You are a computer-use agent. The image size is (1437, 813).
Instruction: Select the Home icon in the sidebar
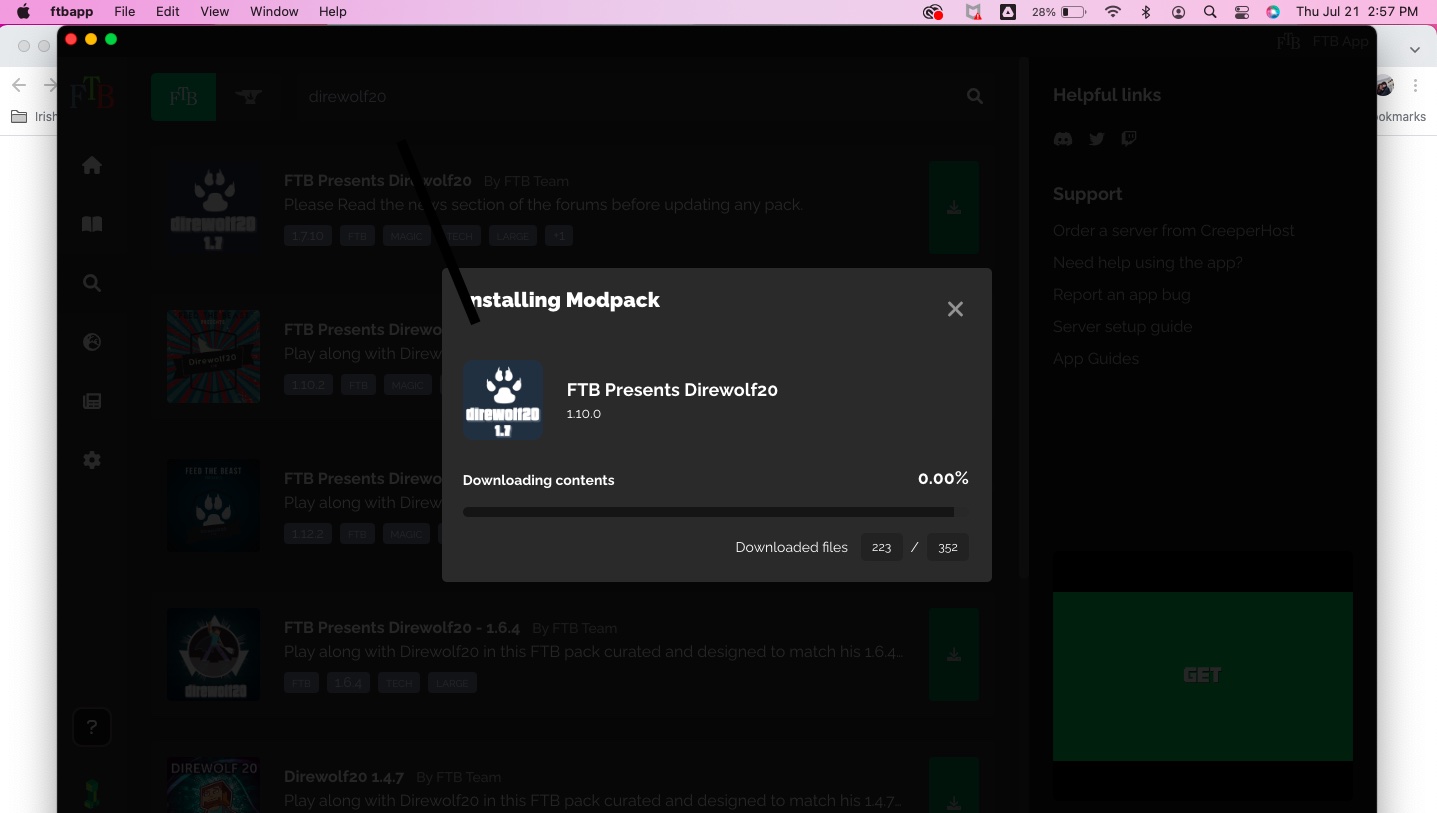click(x=91, y=165)
